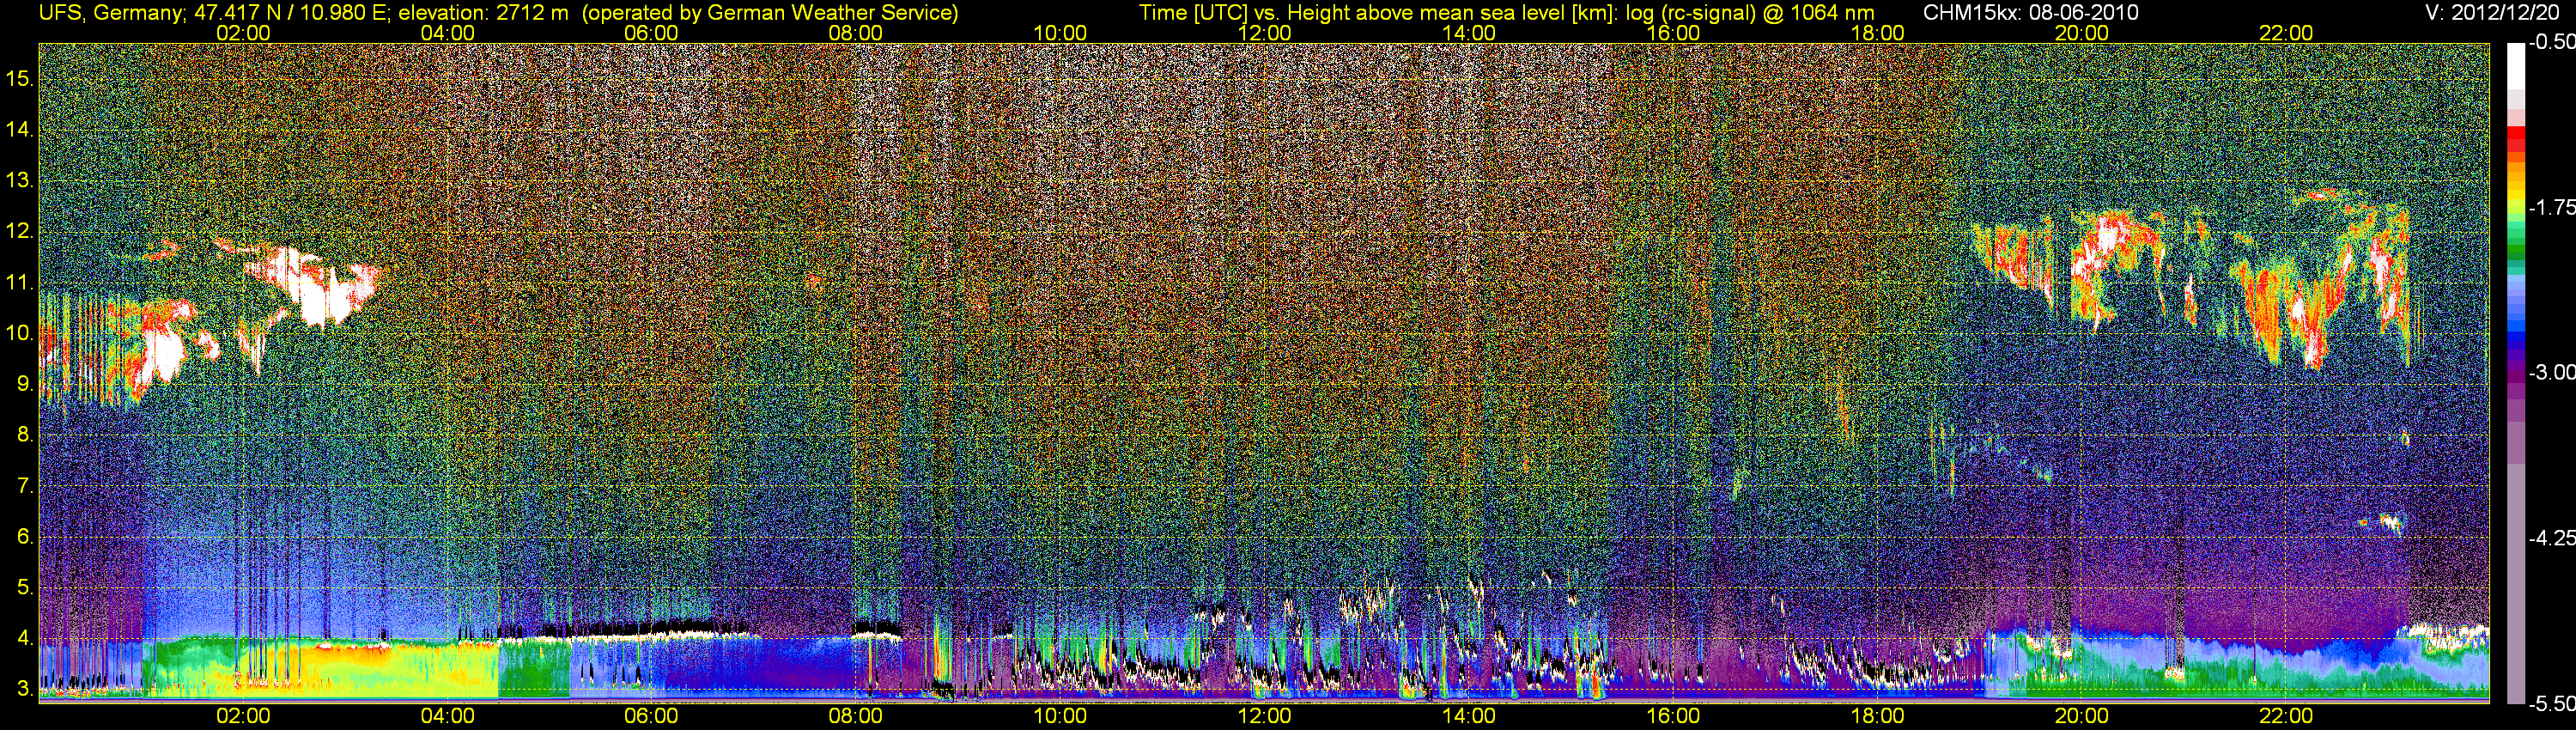
Task: Click the '8.' height axis label
Action: 25,435
